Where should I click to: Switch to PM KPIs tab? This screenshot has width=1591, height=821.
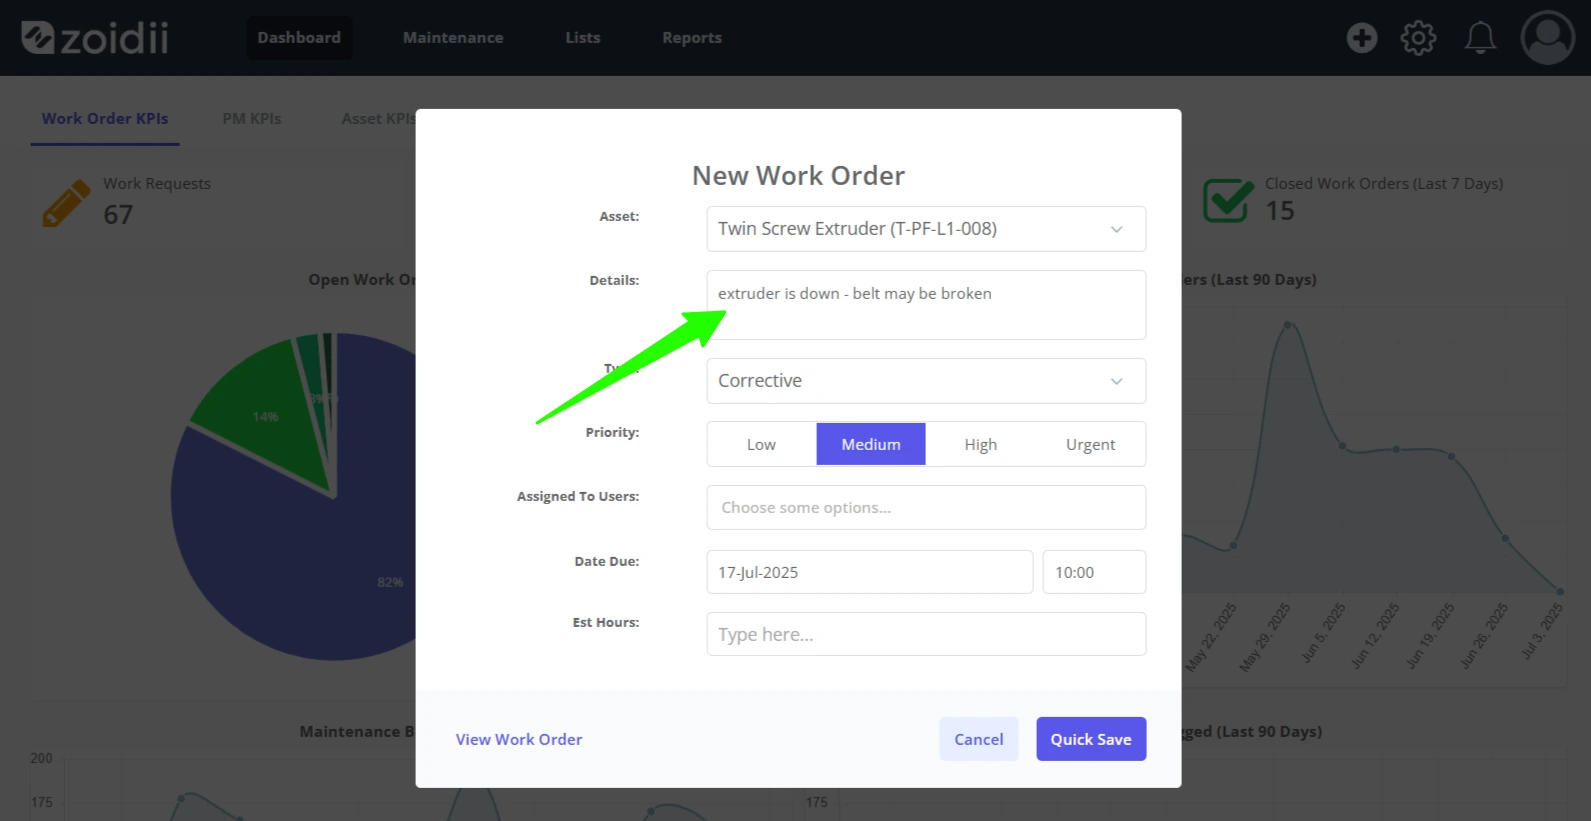click(x=252, y=119)
